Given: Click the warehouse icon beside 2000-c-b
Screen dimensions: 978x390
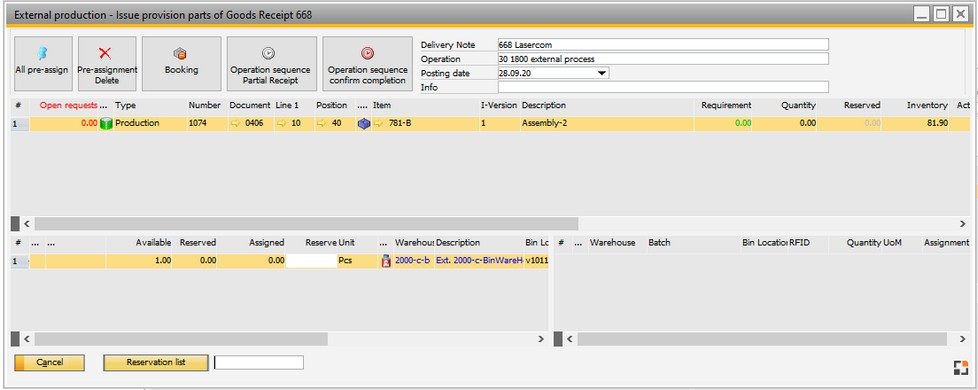Looking at the screenshot, I should [386, 261].
